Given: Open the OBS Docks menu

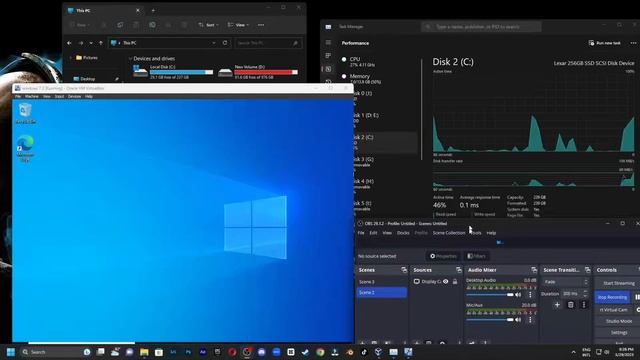Looking at the screenshot, I should pyautogui.click(x=403, y=233).
